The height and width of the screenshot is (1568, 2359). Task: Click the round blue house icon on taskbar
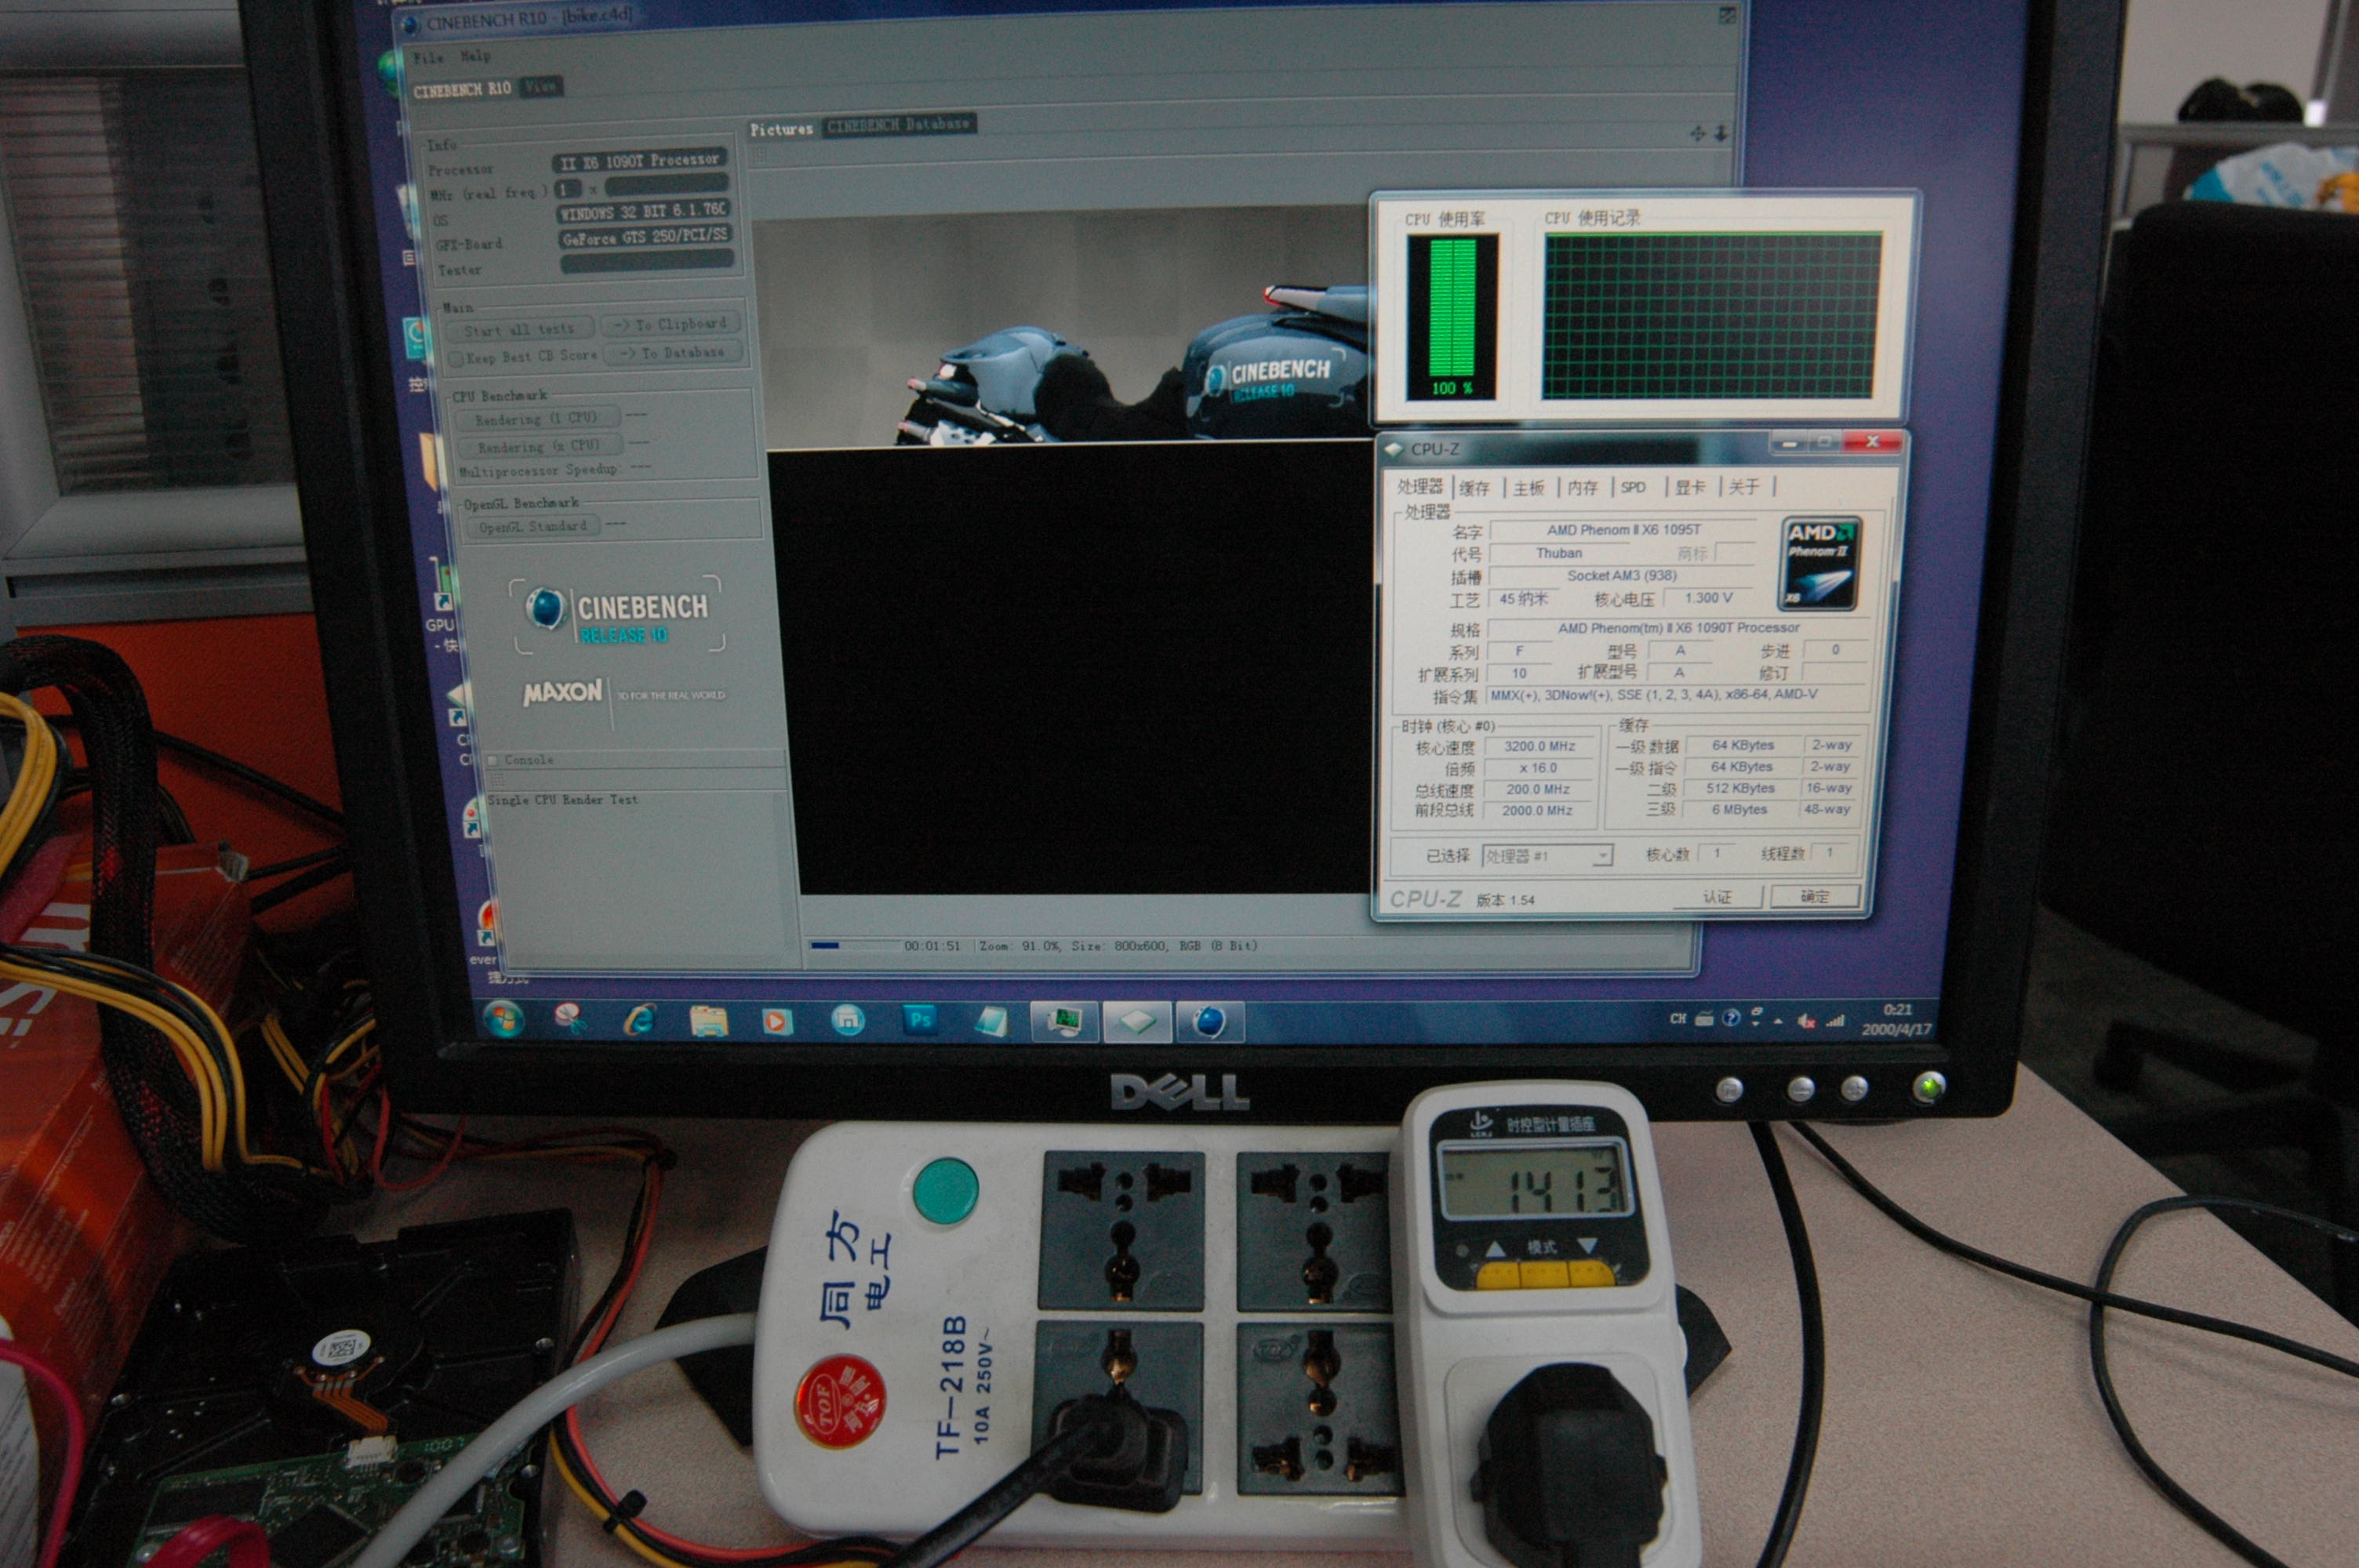coord(848,1021)
